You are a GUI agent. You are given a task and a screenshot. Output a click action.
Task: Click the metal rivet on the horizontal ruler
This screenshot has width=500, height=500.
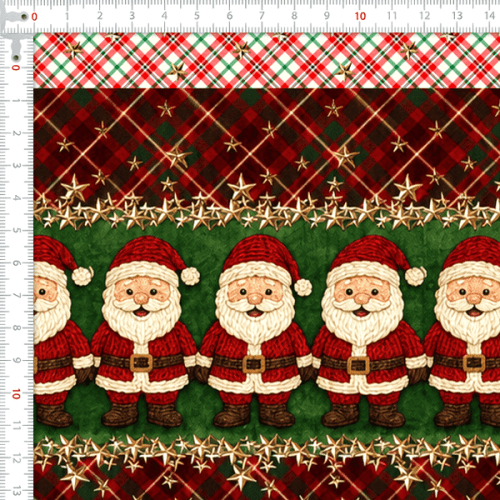(24, 16)
